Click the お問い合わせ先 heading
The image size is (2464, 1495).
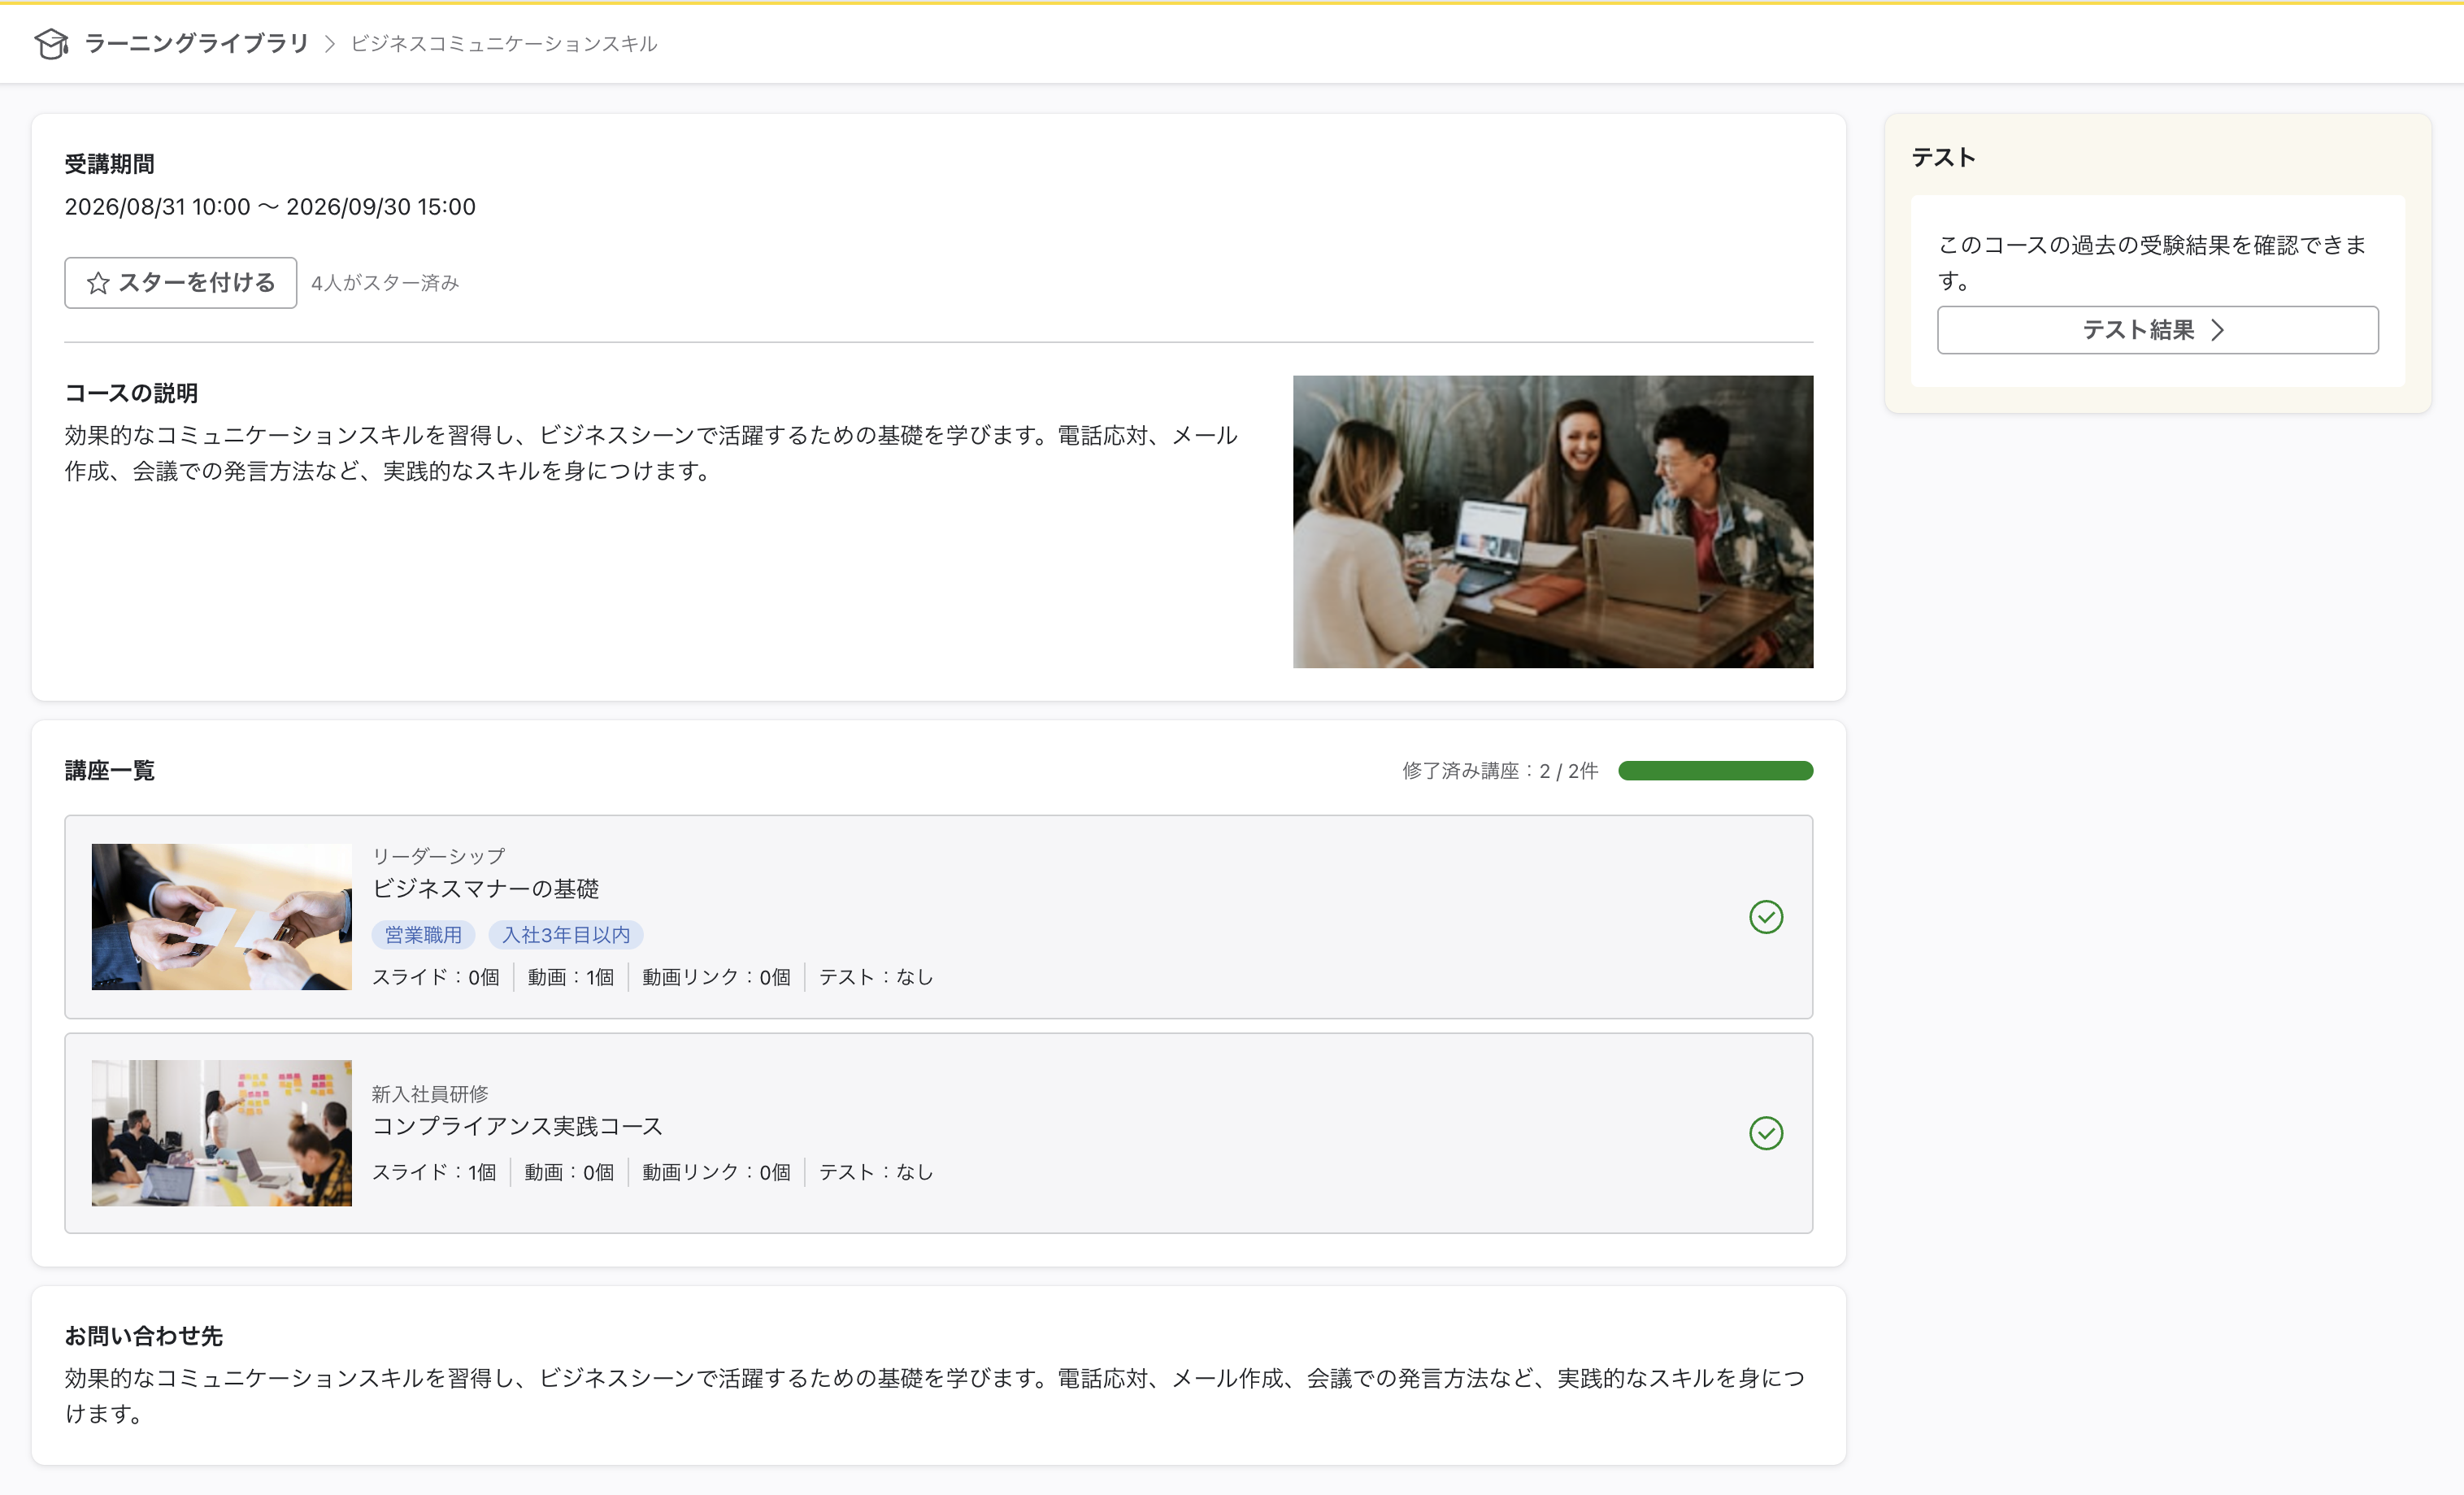pos(144,1336)
